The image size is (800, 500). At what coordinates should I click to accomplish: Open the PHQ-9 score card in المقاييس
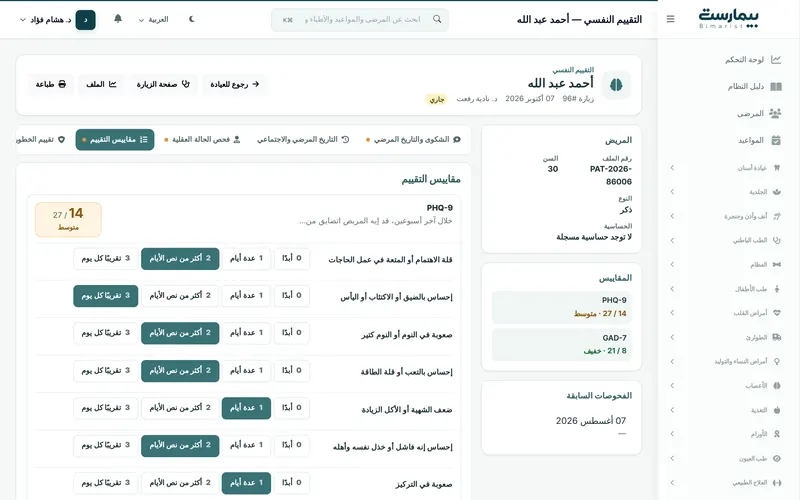(562, 307)
